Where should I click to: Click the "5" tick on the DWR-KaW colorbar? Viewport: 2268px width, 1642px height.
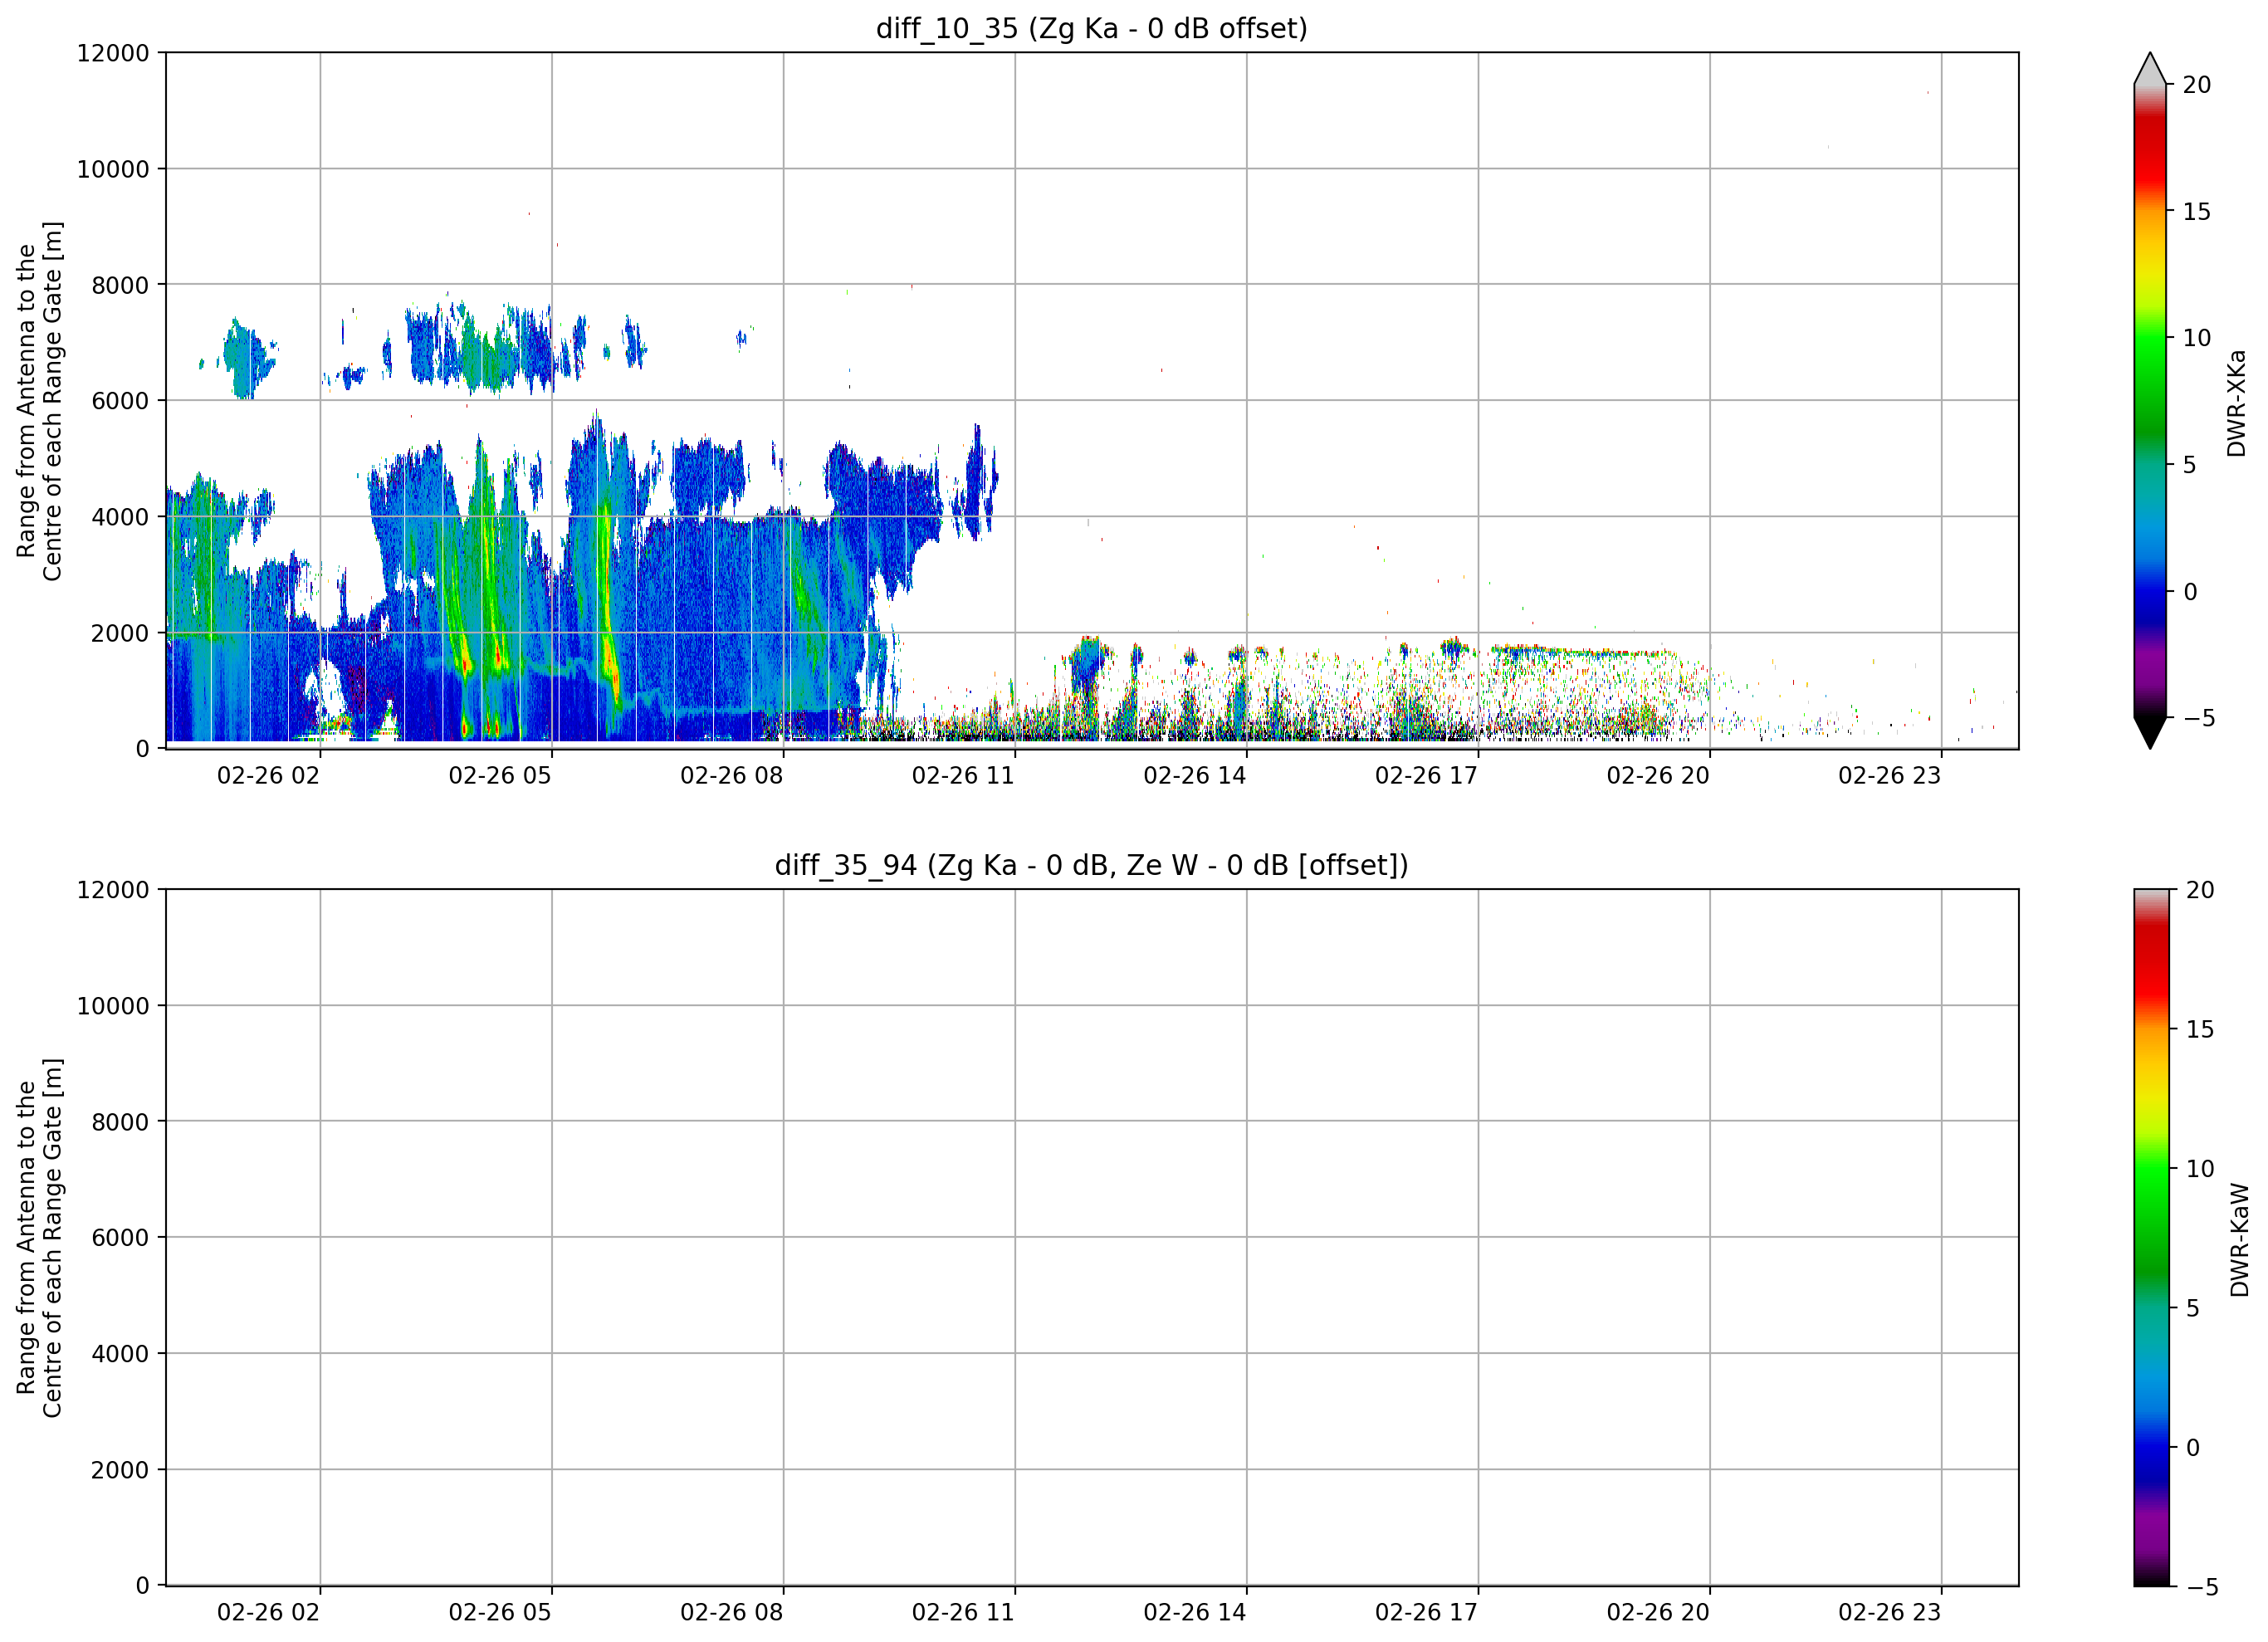pos(2192,1308)
